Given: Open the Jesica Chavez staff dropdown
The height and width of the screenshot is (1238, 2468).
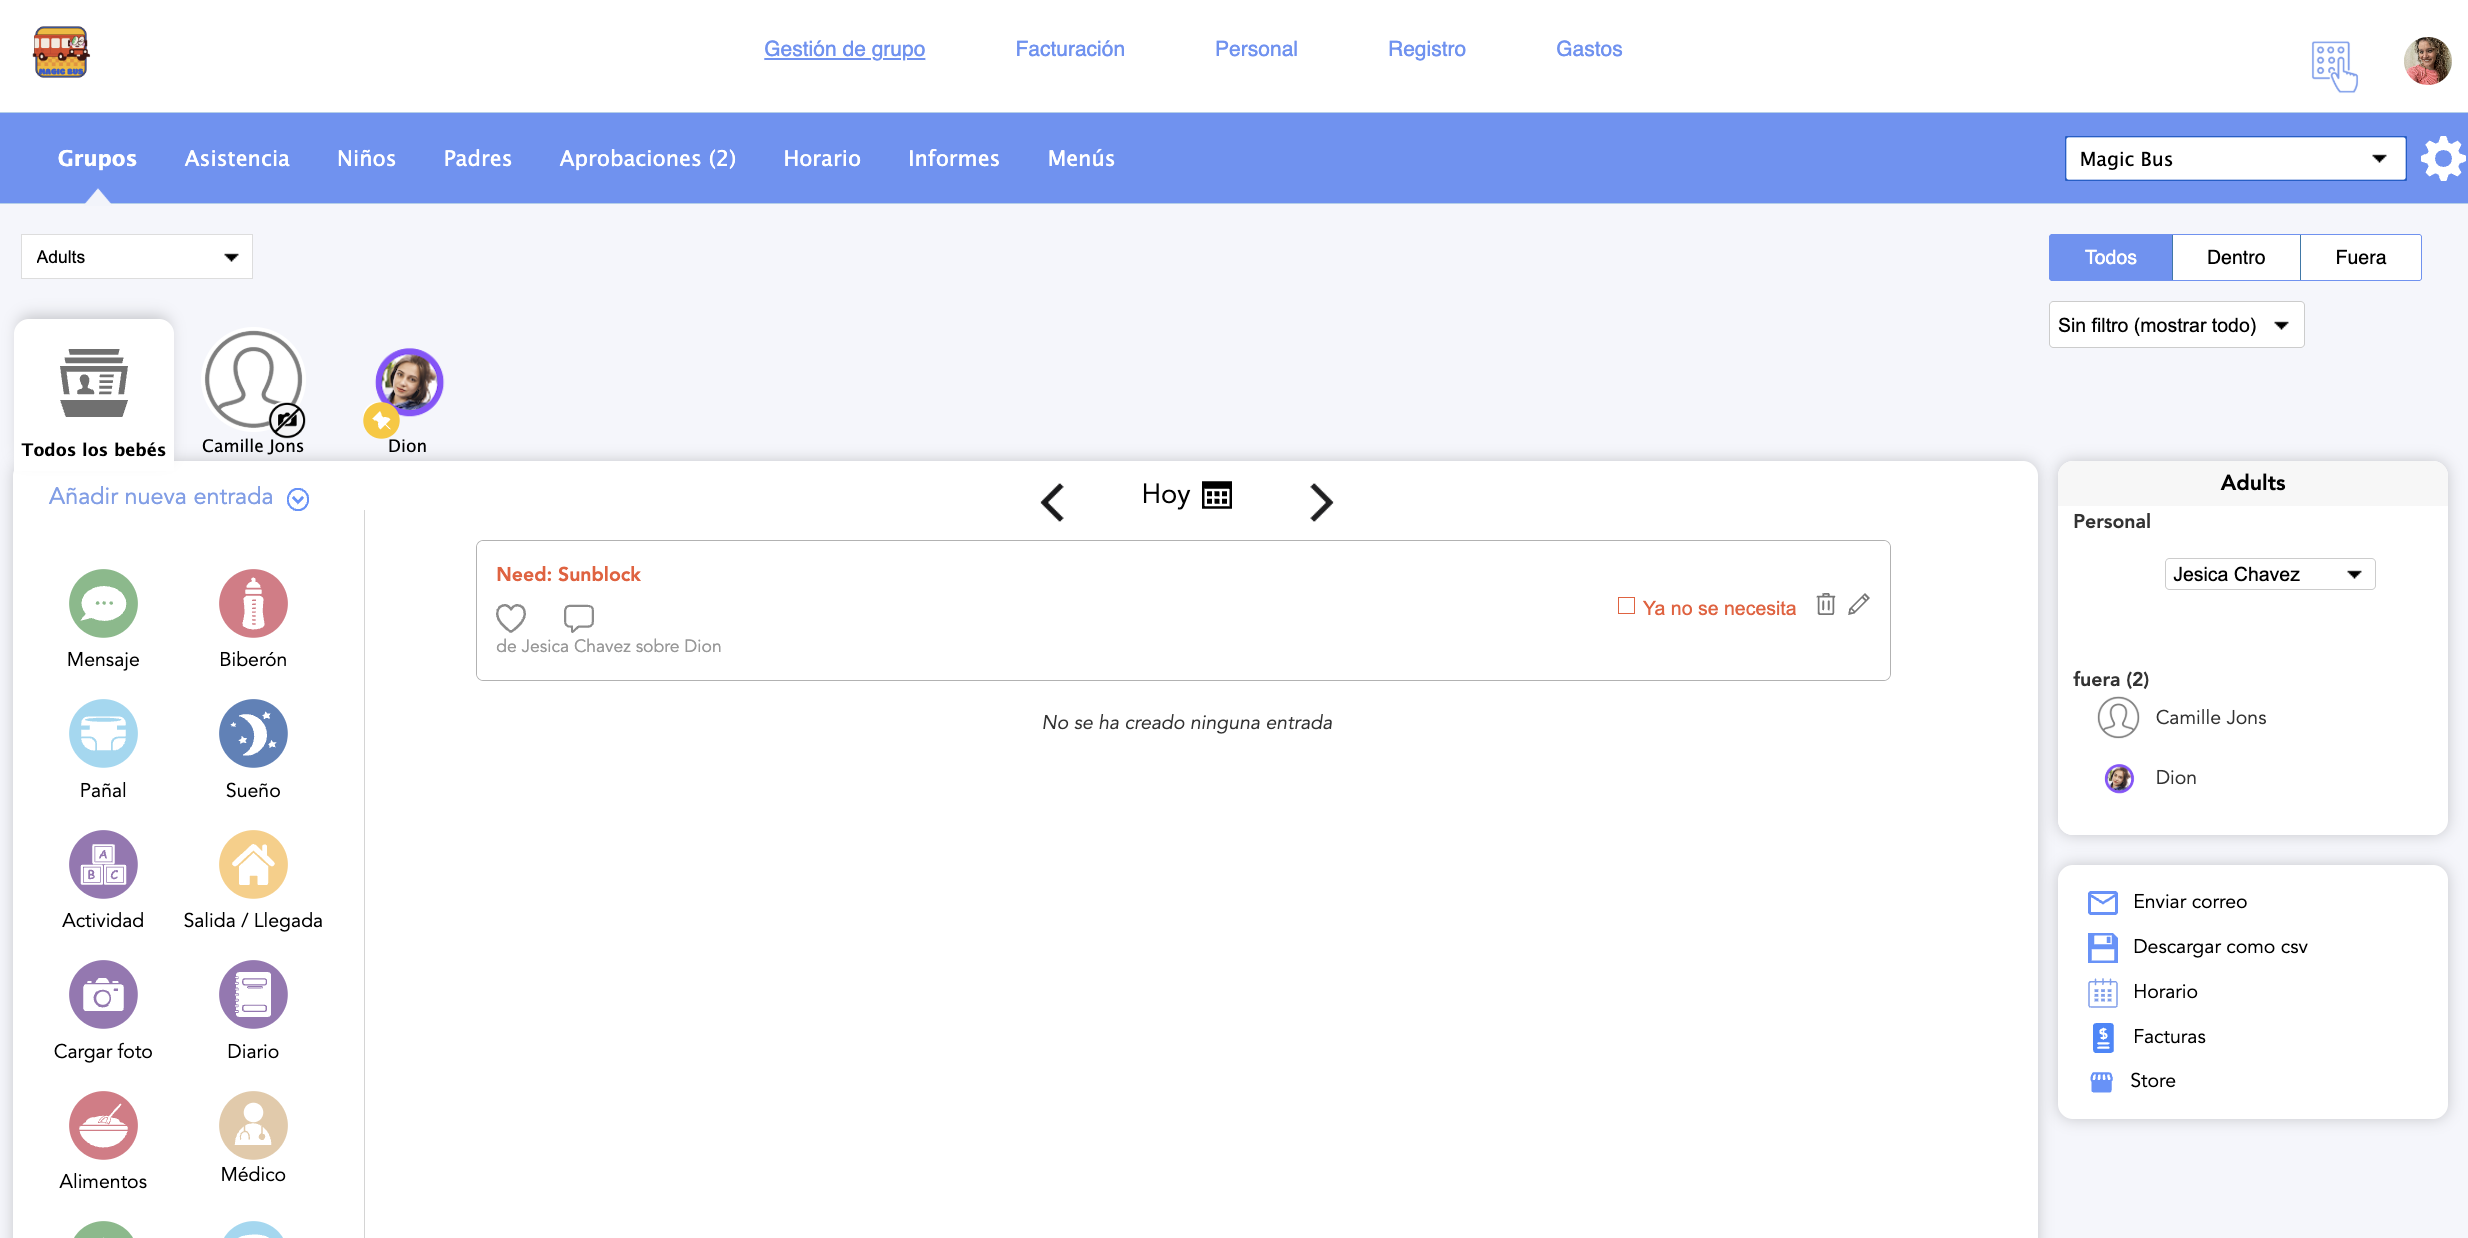Looking at the screenshot, I should point(2268,574).
